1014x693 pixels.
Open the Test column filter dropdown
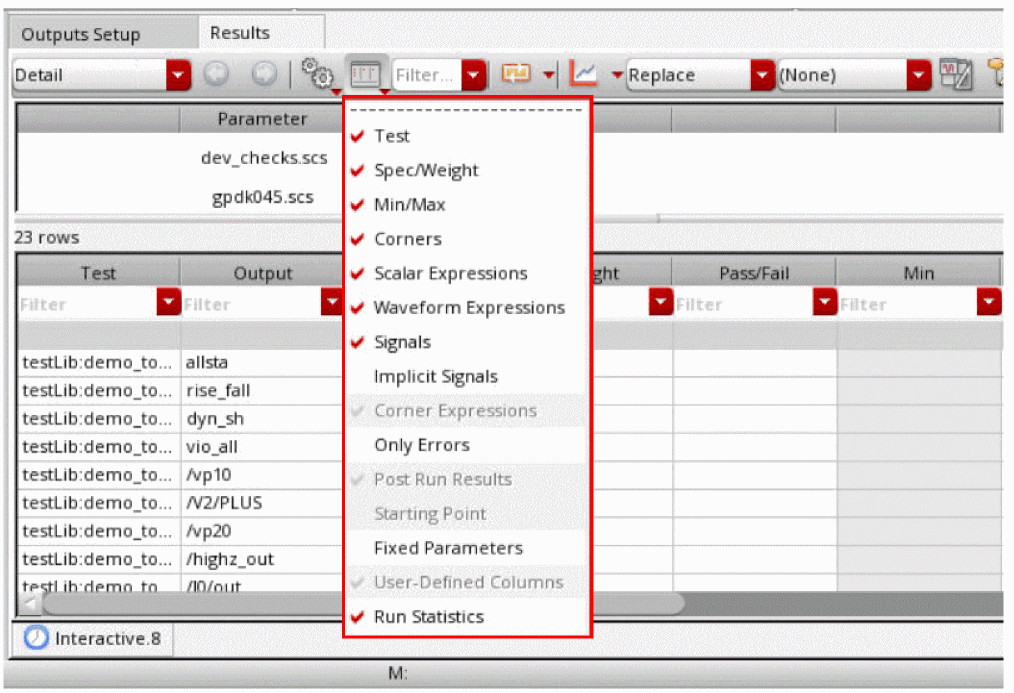(169, 302)
